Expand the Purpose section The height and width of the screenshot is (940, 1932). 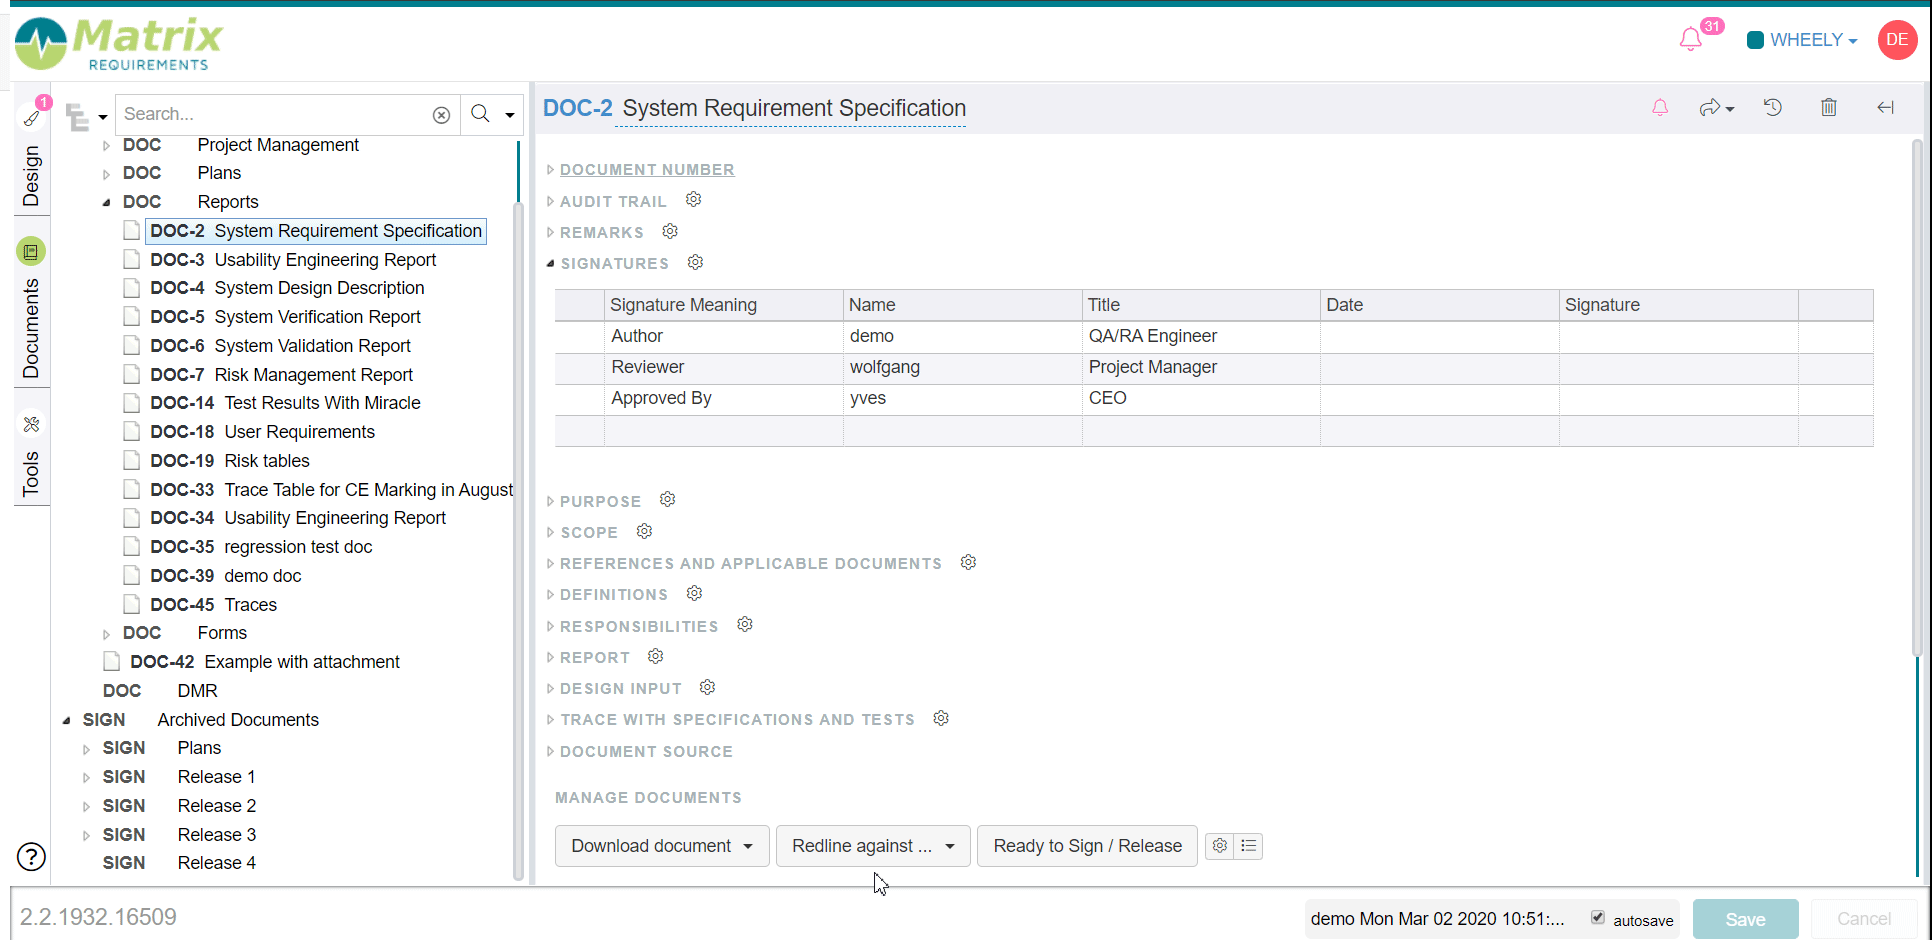coord(599,501)
